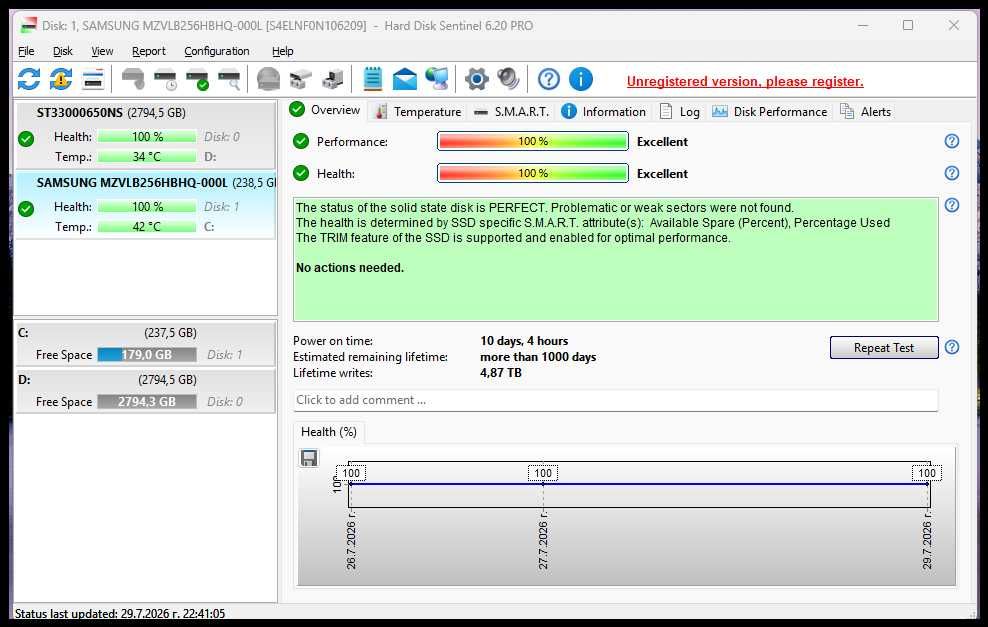Click the Hard Disk Sentinel title bar icon
Viewport: 988px width, 627px height.
point(29,25)
